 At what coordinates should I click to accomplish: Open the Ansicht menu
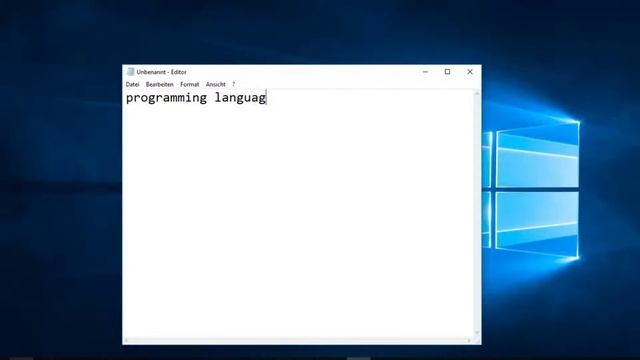216,84
